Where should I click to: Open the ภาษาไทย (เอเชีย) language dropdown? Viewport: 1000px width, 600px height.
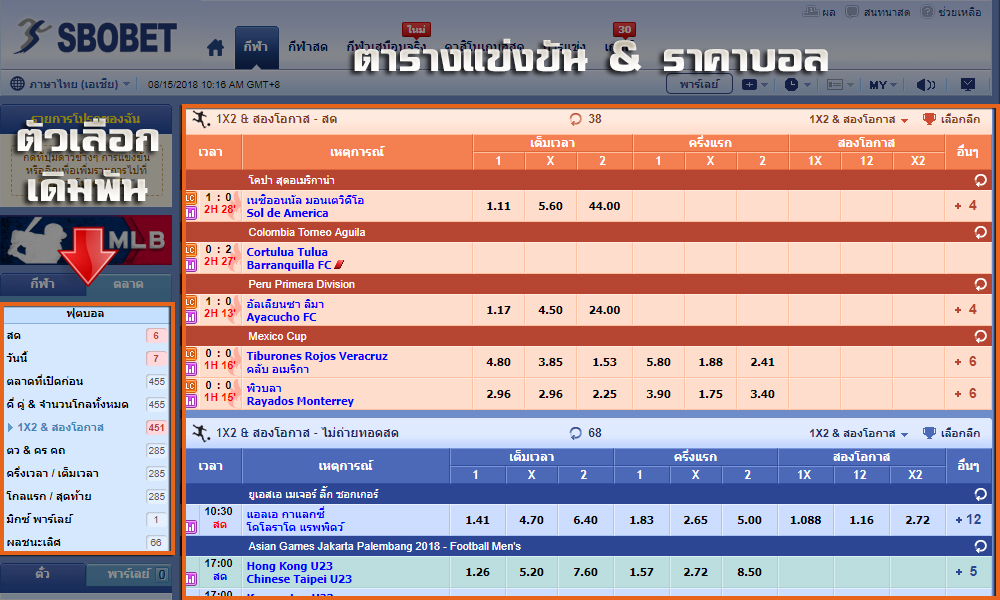click(x=80, y=84)
